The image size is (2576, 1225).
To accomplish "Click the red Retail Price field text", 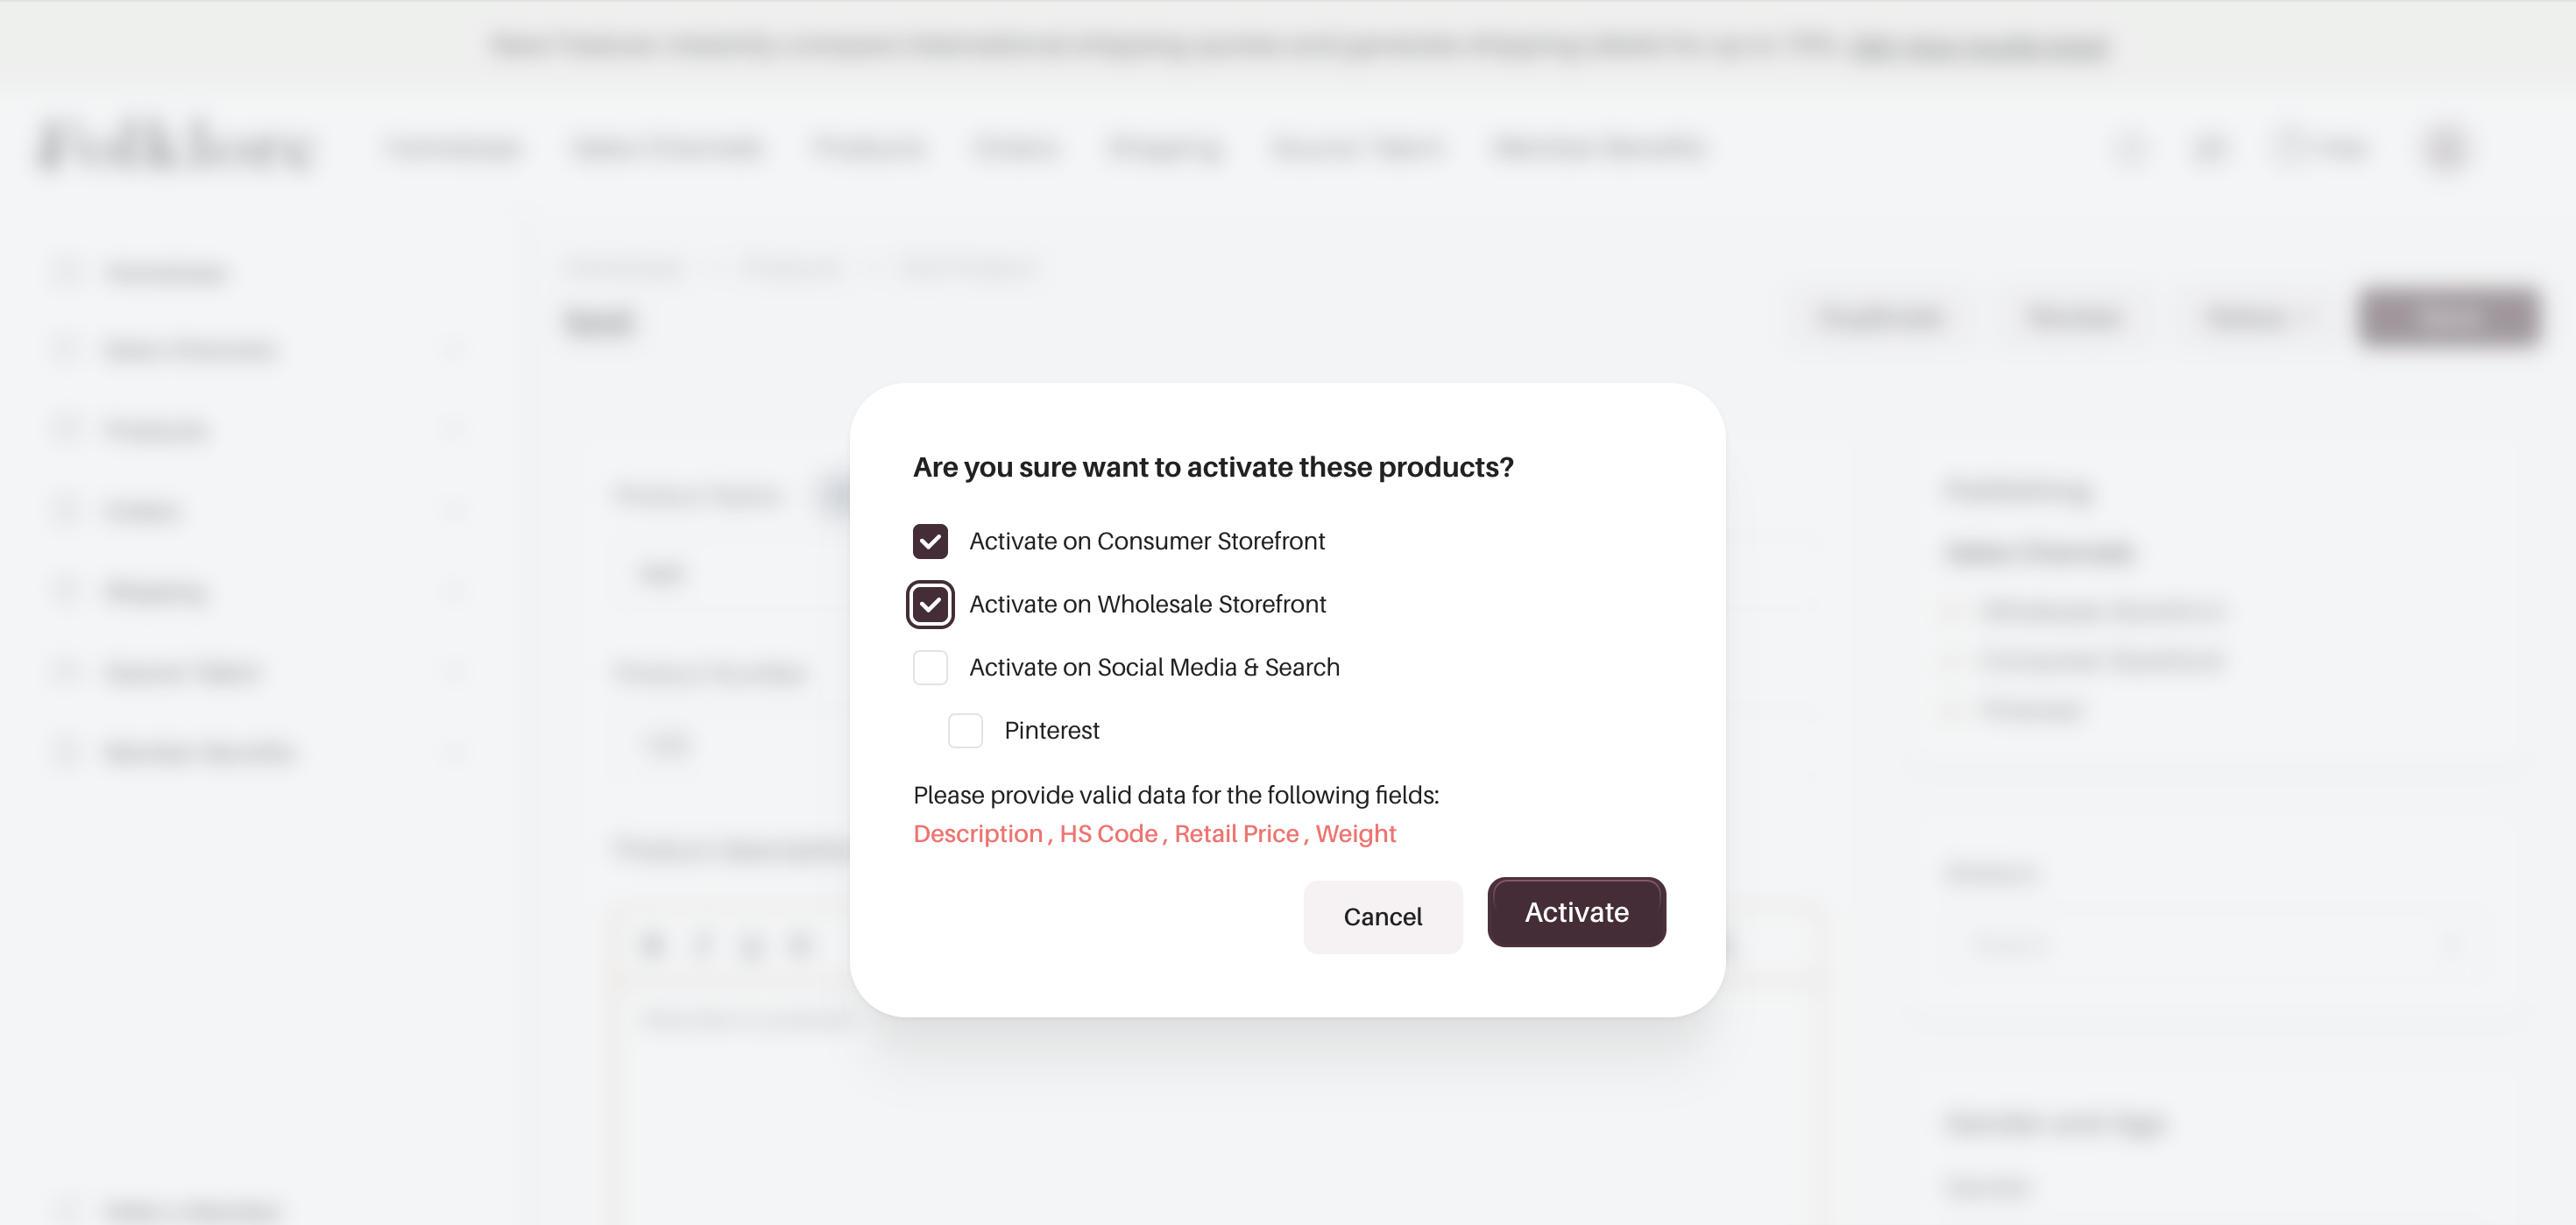I will pos(1236,833).
